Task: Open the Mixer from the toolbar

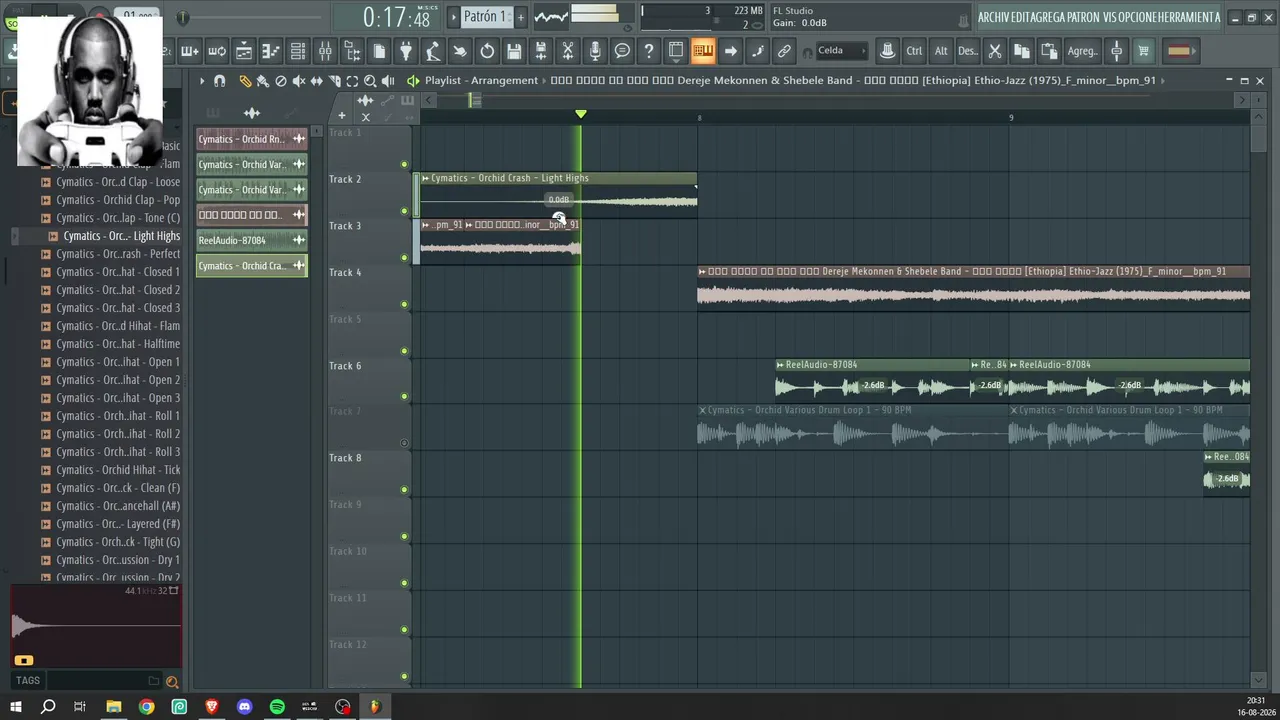Action: click(325, 51)
